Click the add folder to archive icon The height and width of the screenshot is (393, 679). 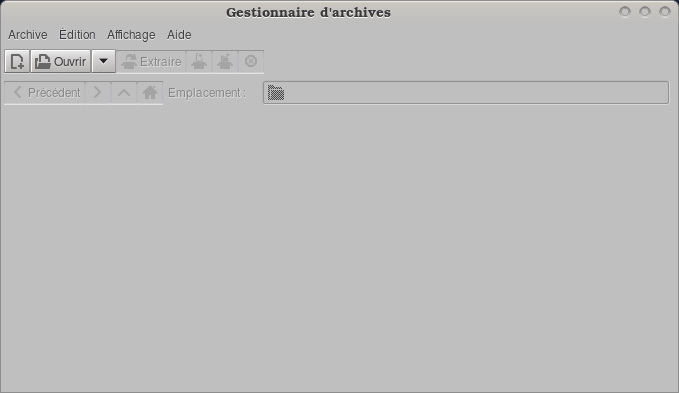[225, 61]
